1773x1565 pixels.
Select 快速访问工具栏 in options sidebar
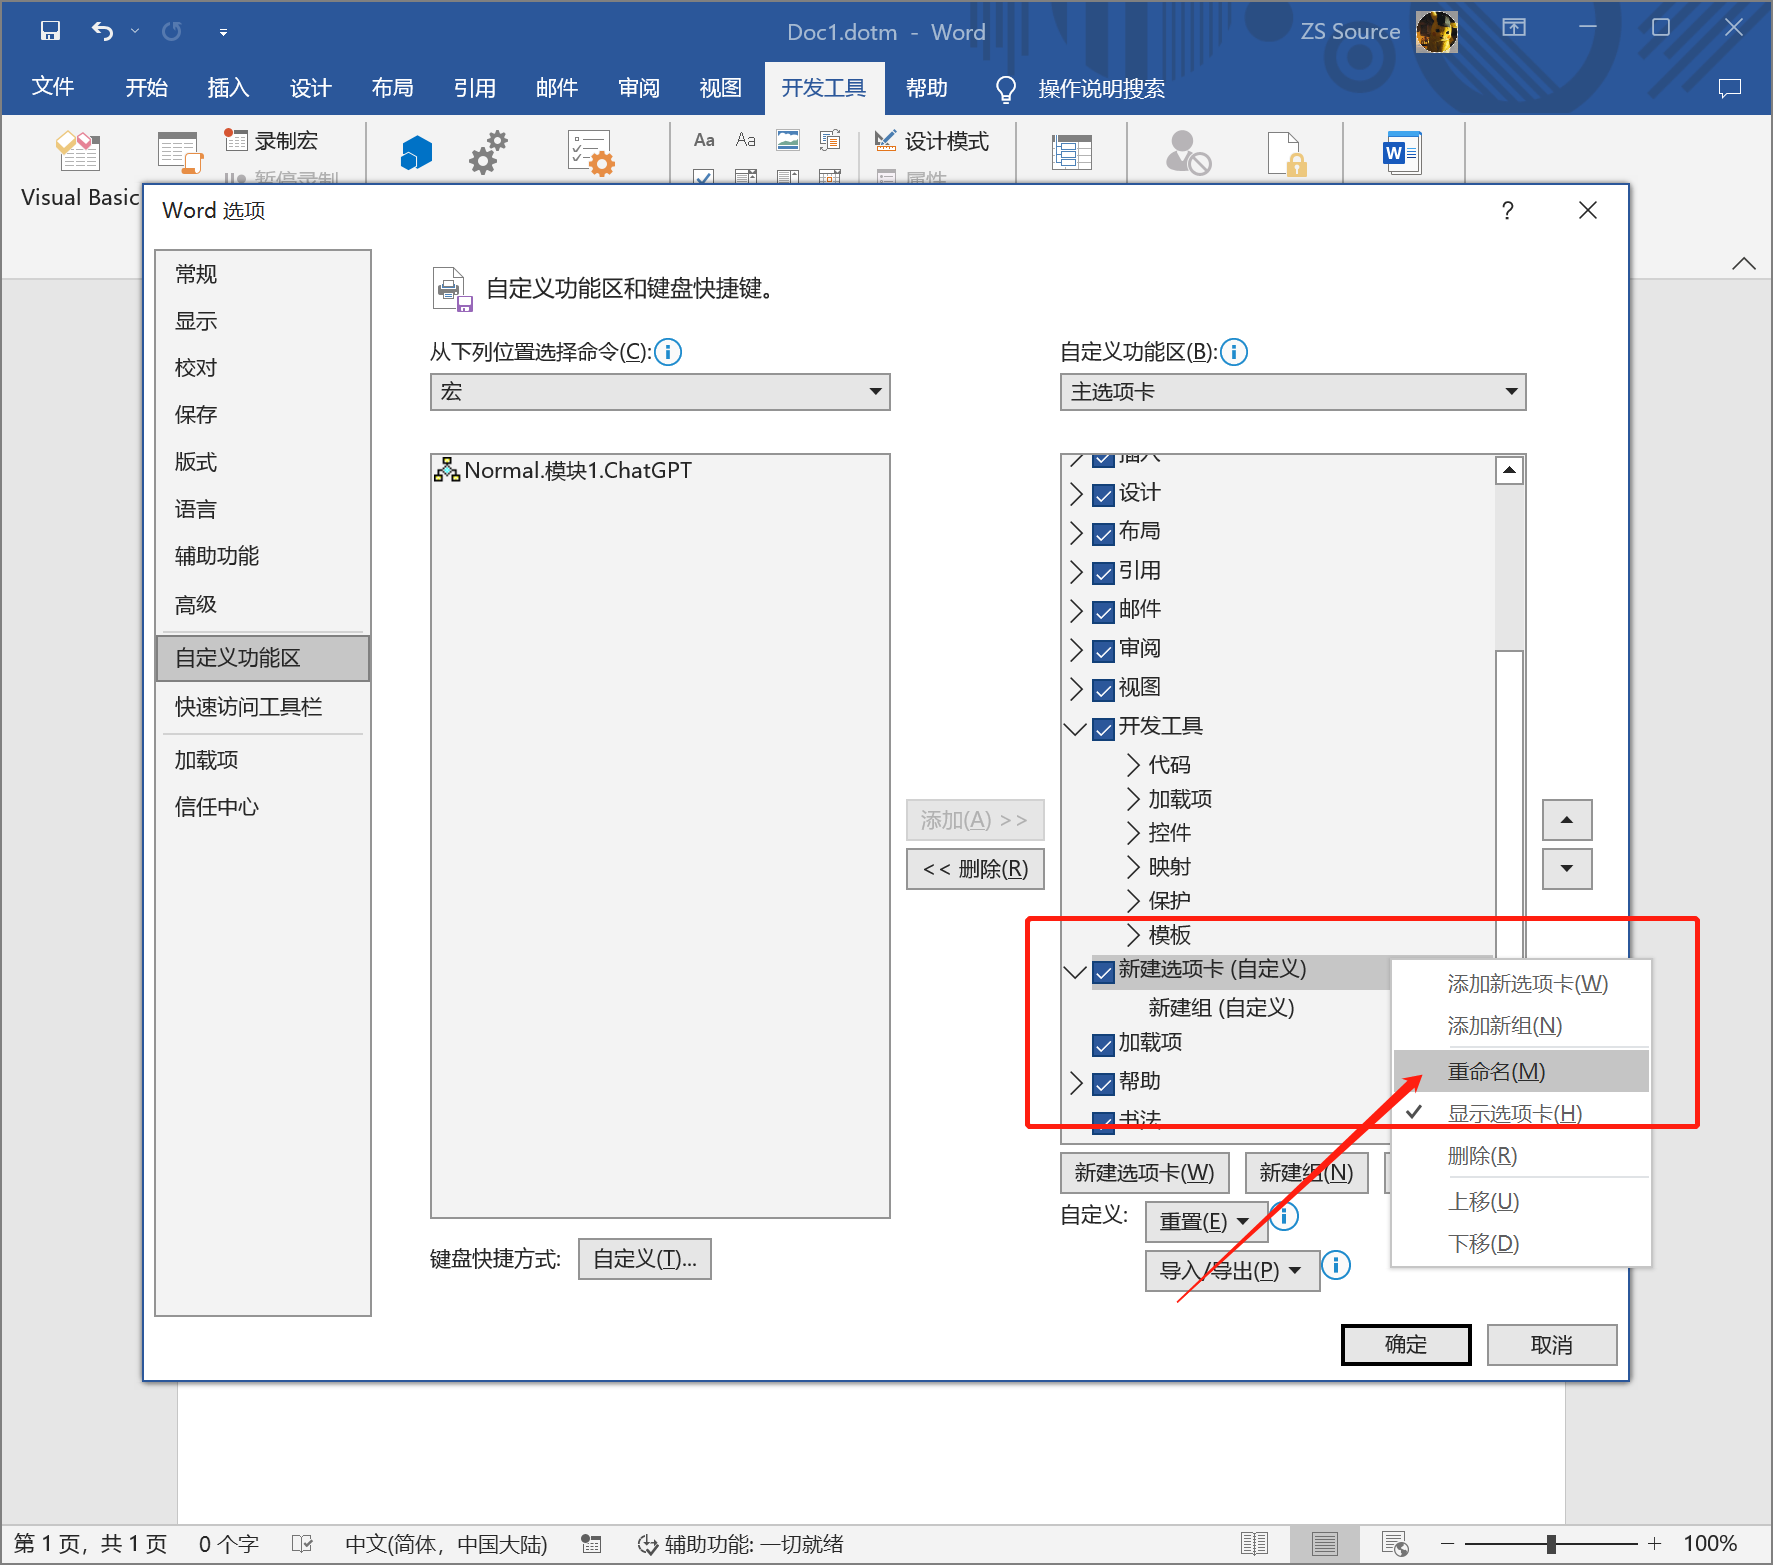(x=248, y=707)
